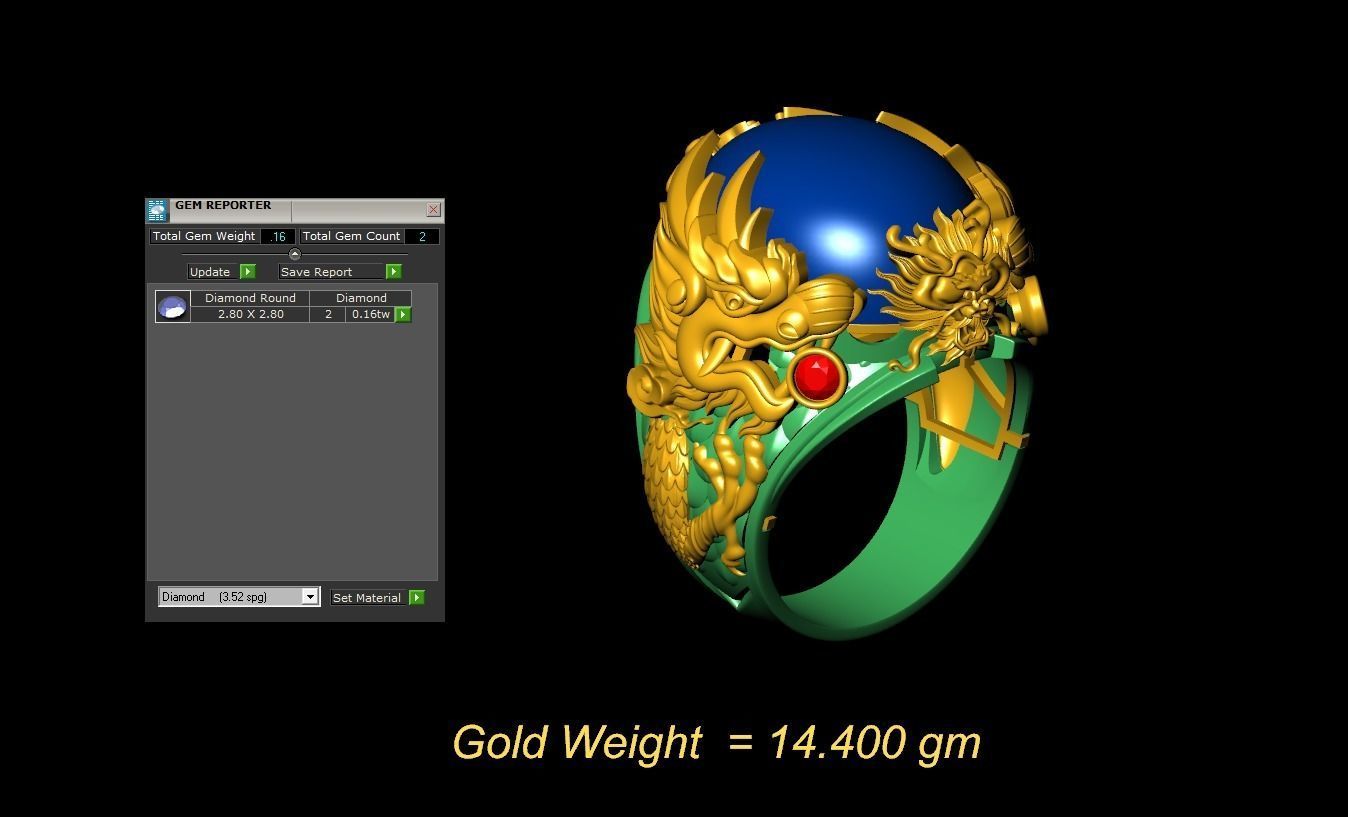Click the Update button label
This screenshot has height=817, width=1348.
coord(210,272)
